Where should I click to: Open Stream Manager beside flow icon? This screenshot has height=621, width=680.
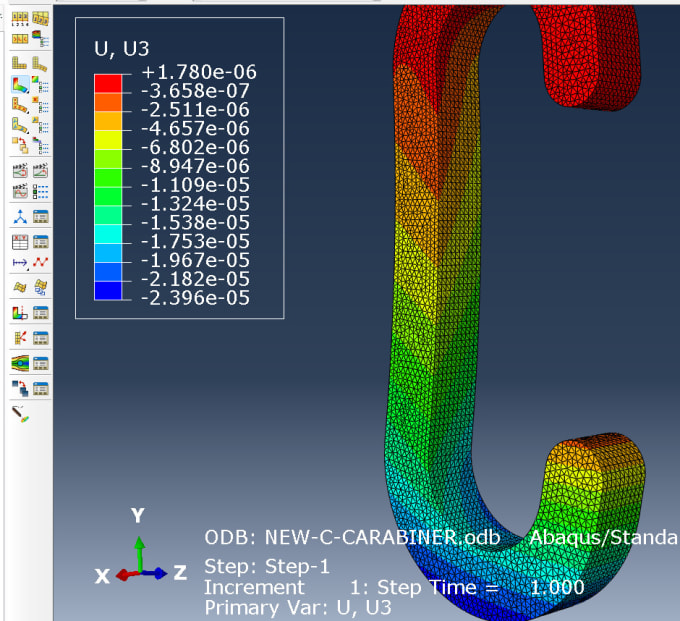(41, 363)
